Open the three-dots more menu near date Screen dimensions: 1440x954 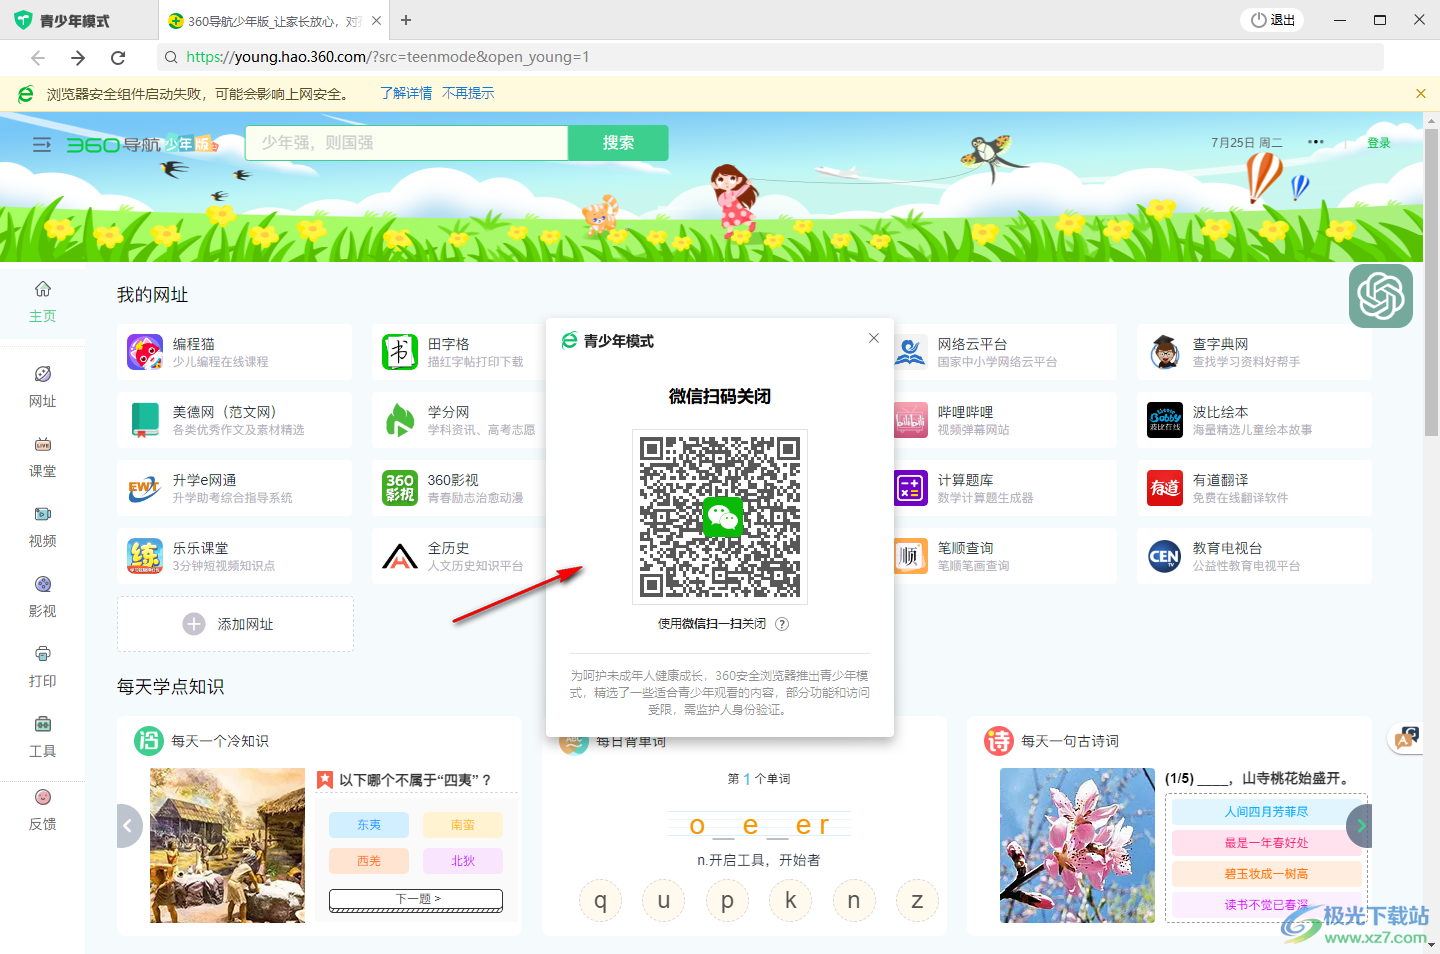(x=1316, y=142)
